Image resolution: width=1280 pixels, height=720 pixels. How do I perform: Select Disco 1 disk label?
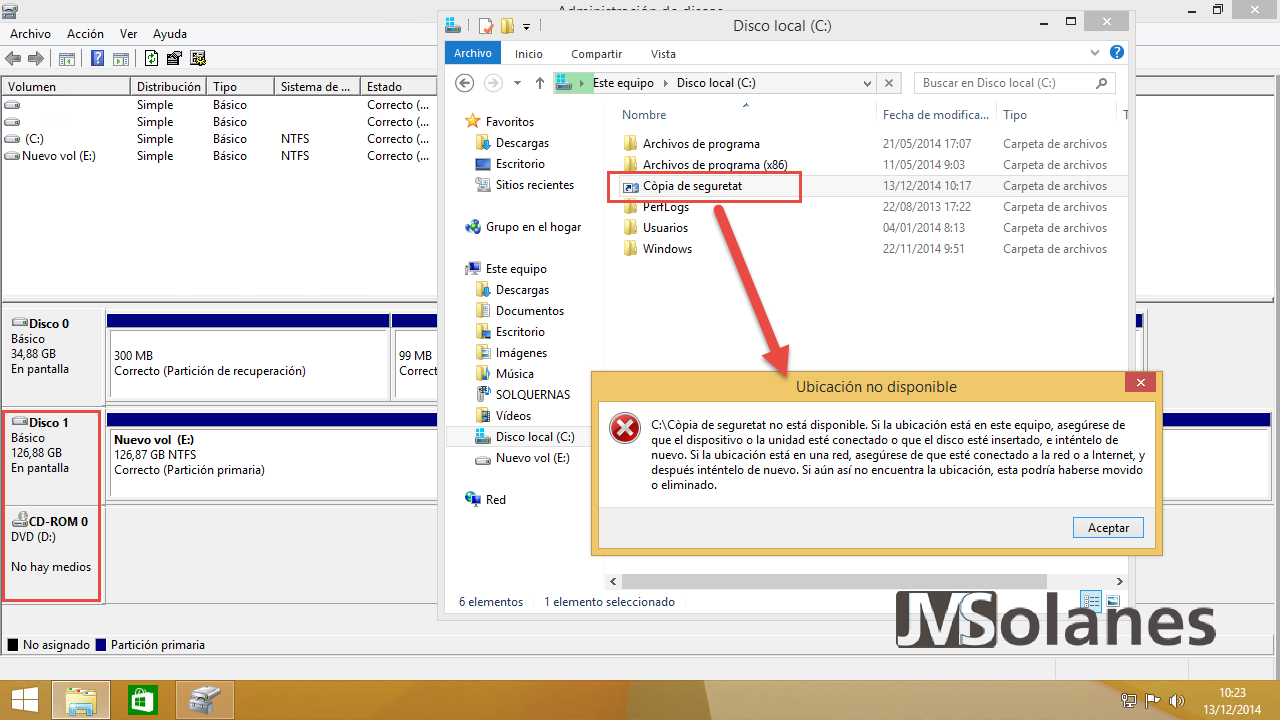click(49, 423)
